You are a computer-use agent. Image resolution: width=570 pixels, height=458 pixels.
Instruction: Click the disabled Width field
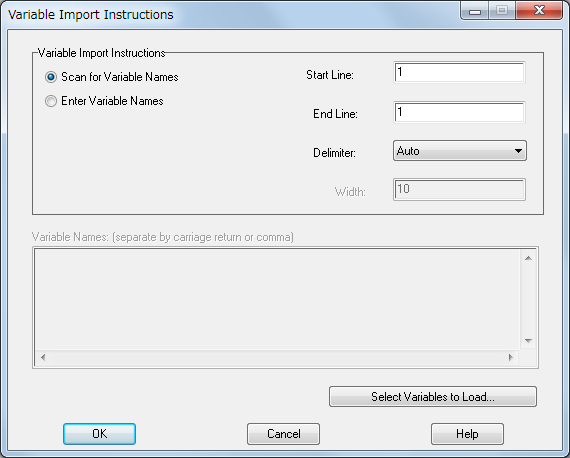[459, 189]
